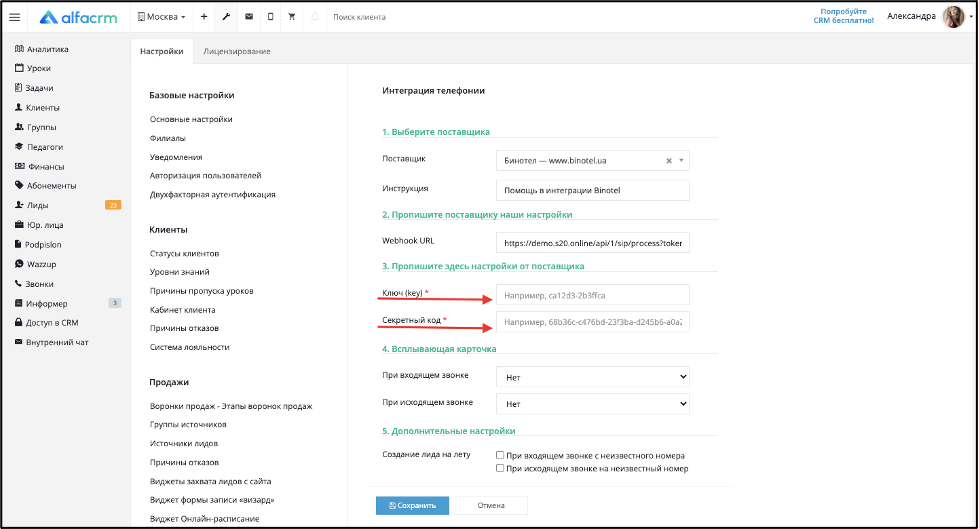Open Виджет Онлайн-расписание settings
Screen dimensions: 979x529
point(204,518)
